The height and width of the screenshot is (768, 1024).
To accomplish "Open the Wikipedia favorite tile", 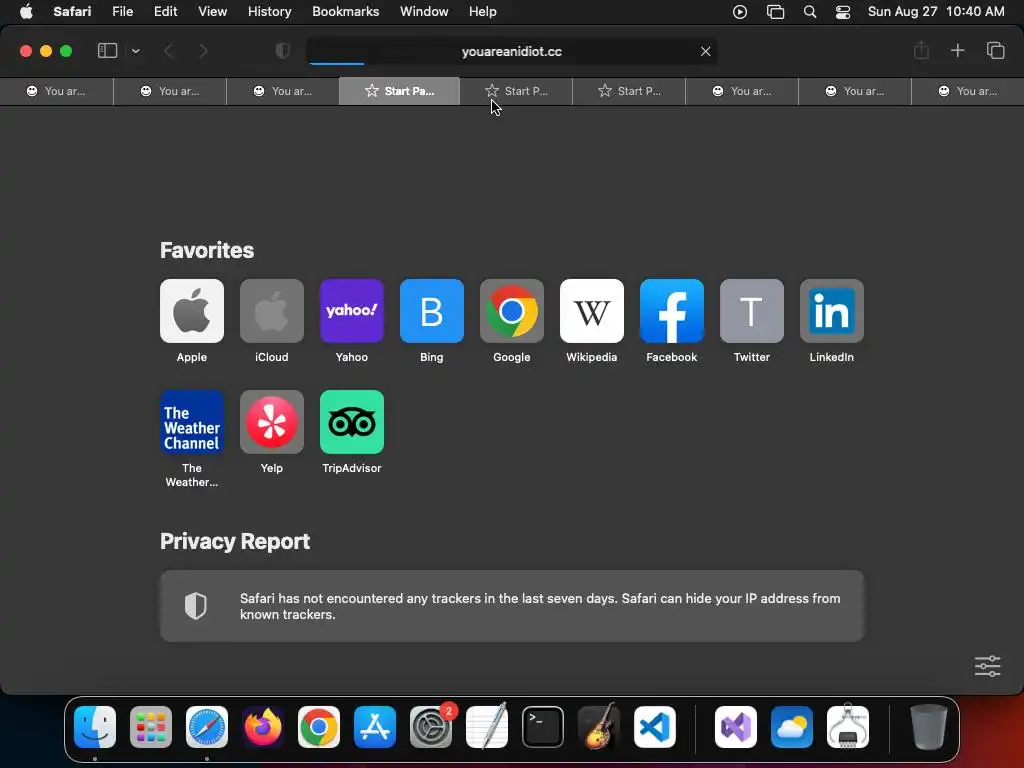I will [592, 311].
